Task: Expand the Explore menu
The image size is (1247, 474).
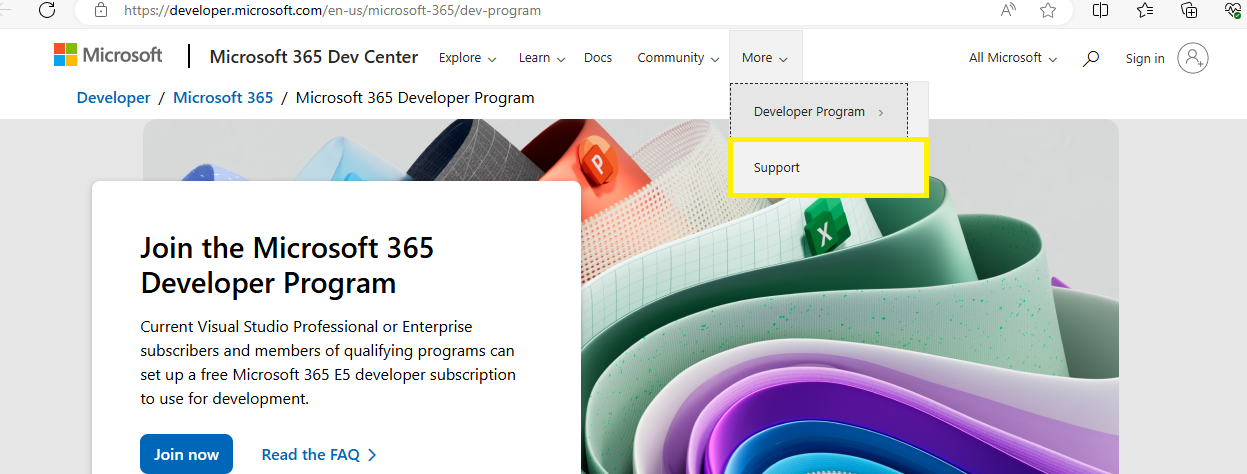Action: point(467,58)
